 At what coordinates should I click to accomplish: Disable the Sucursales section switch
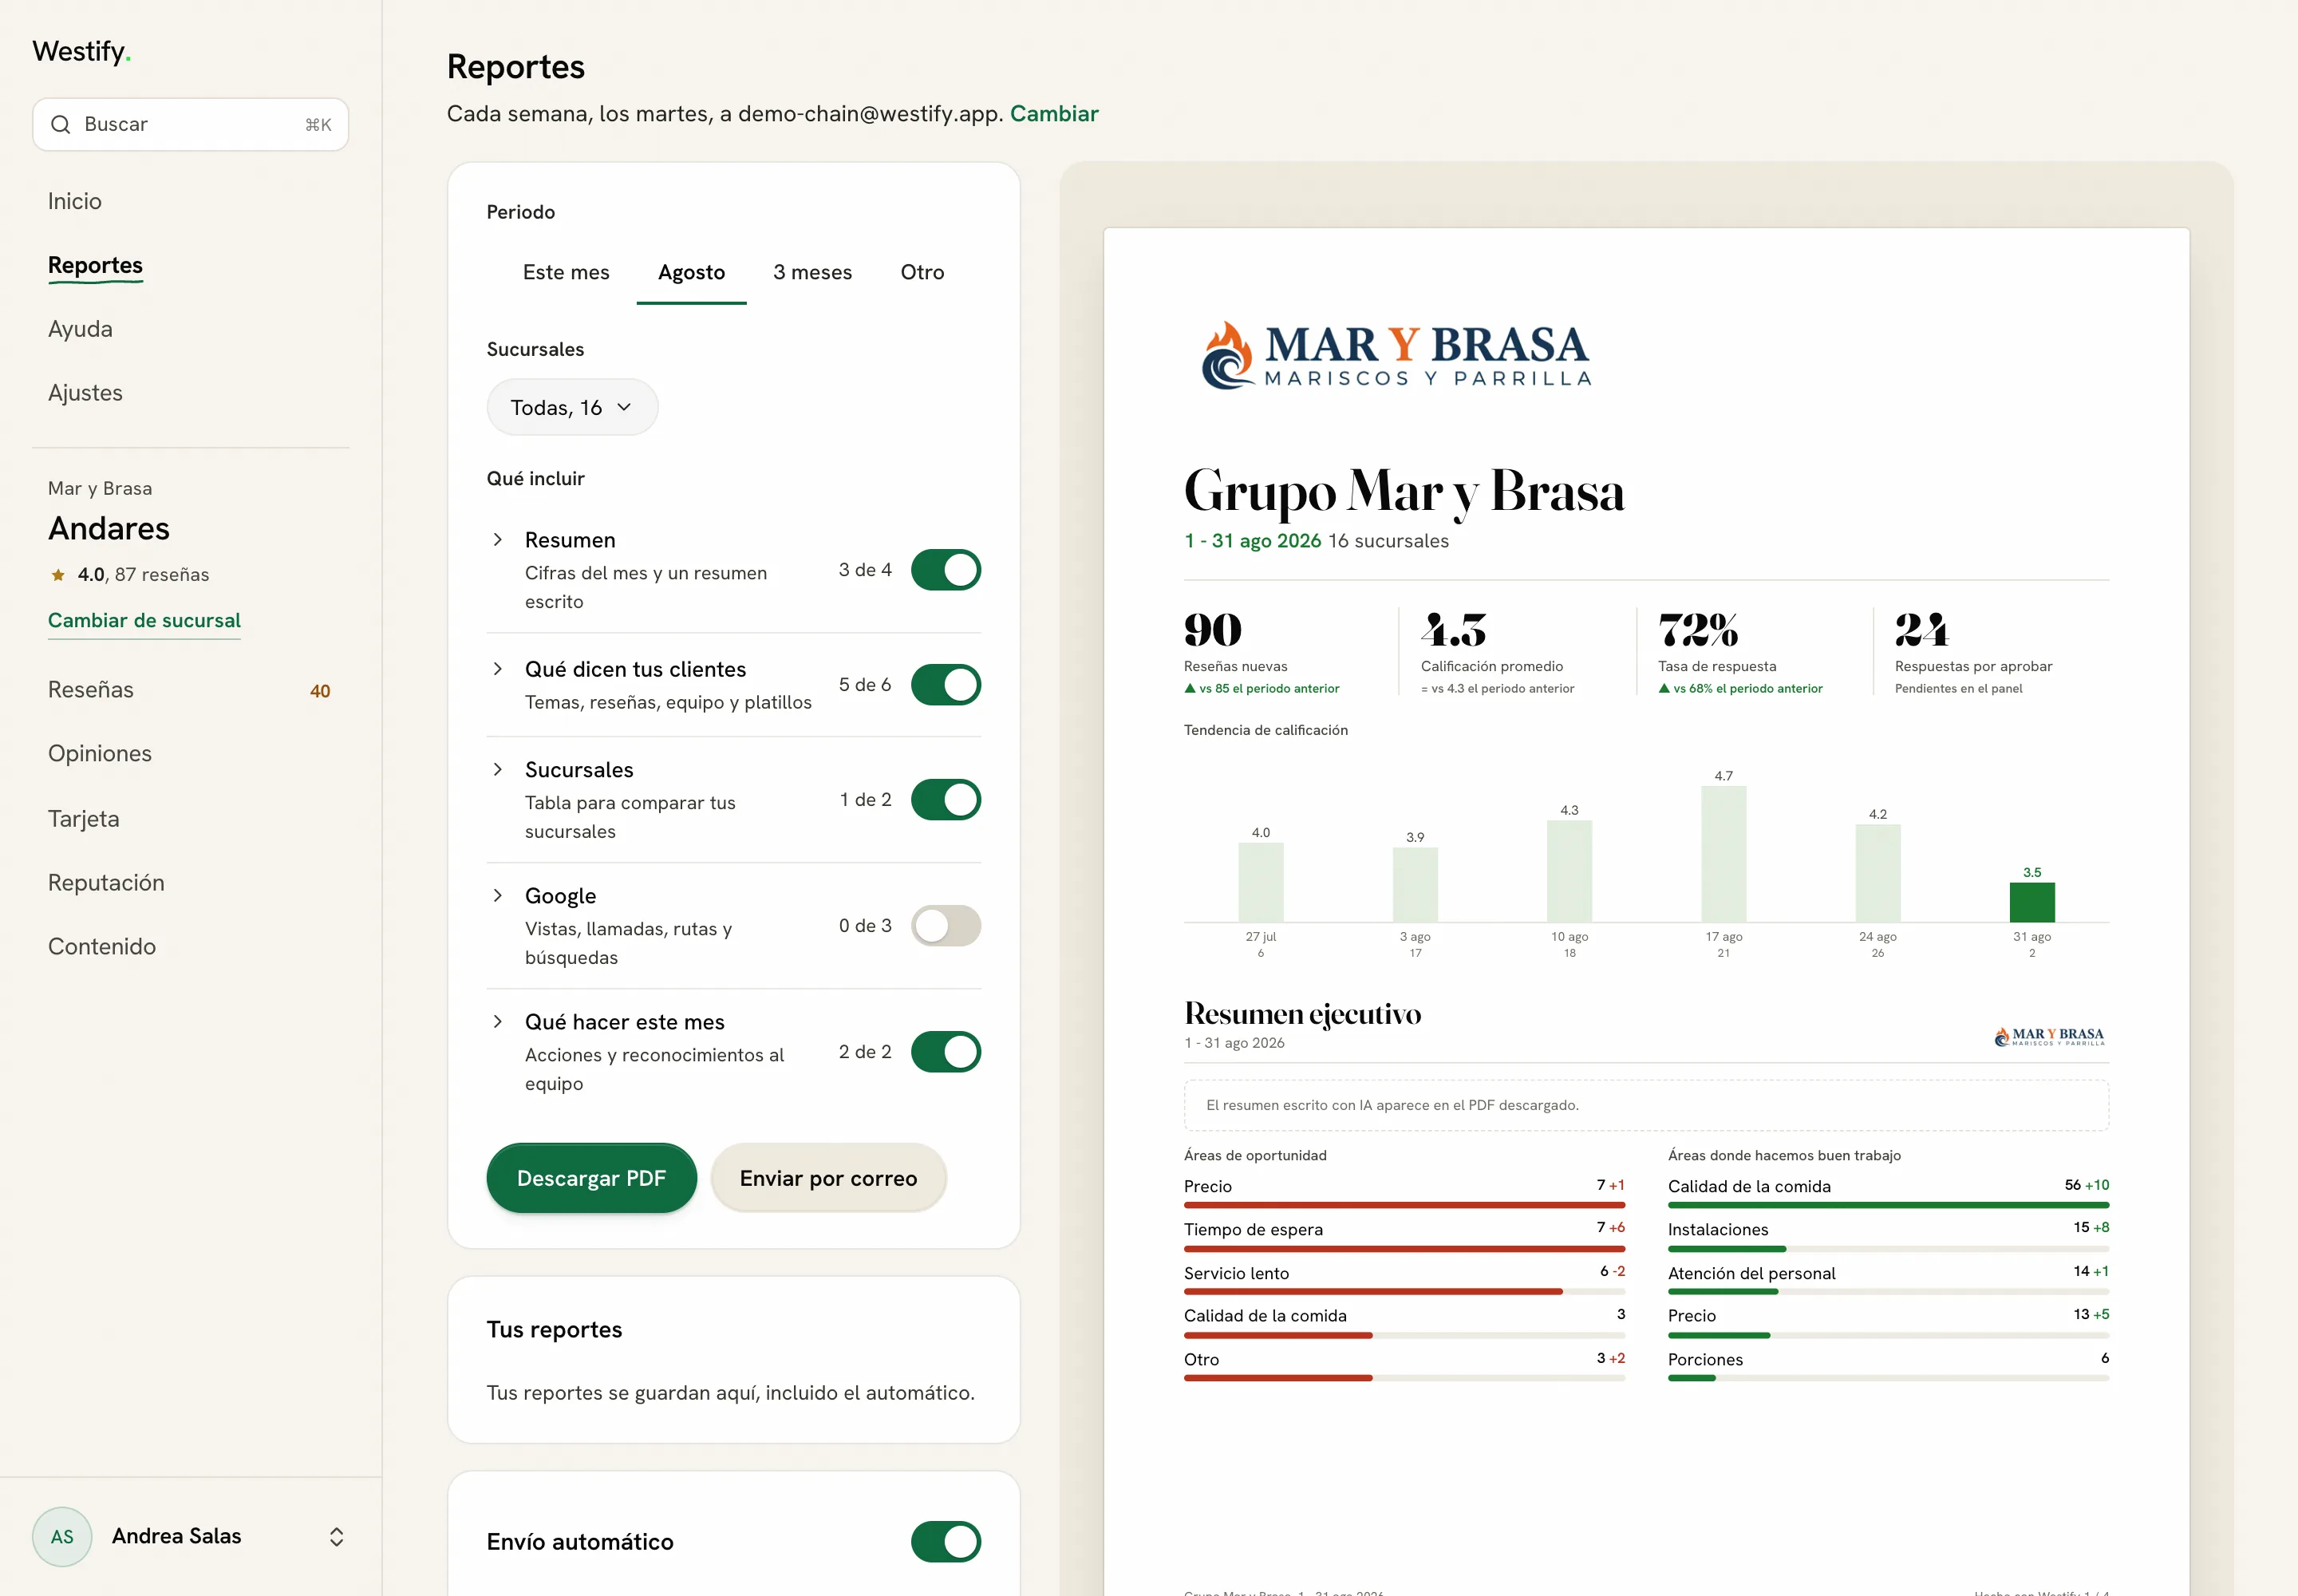coord(945,800)
